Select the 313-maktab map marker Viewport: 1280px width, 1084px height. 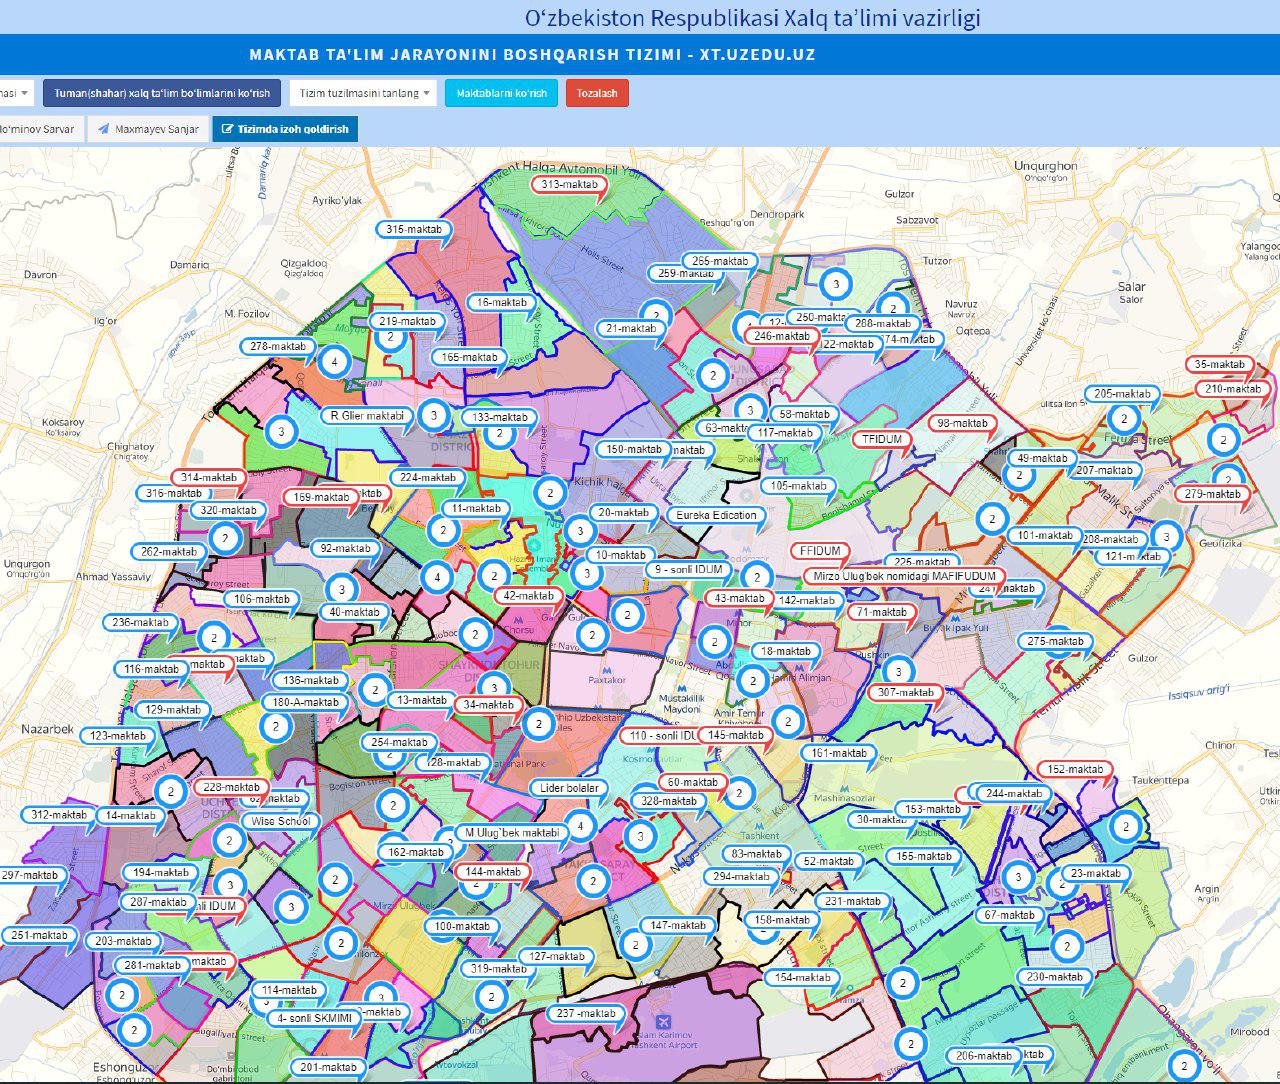(569, 184)
